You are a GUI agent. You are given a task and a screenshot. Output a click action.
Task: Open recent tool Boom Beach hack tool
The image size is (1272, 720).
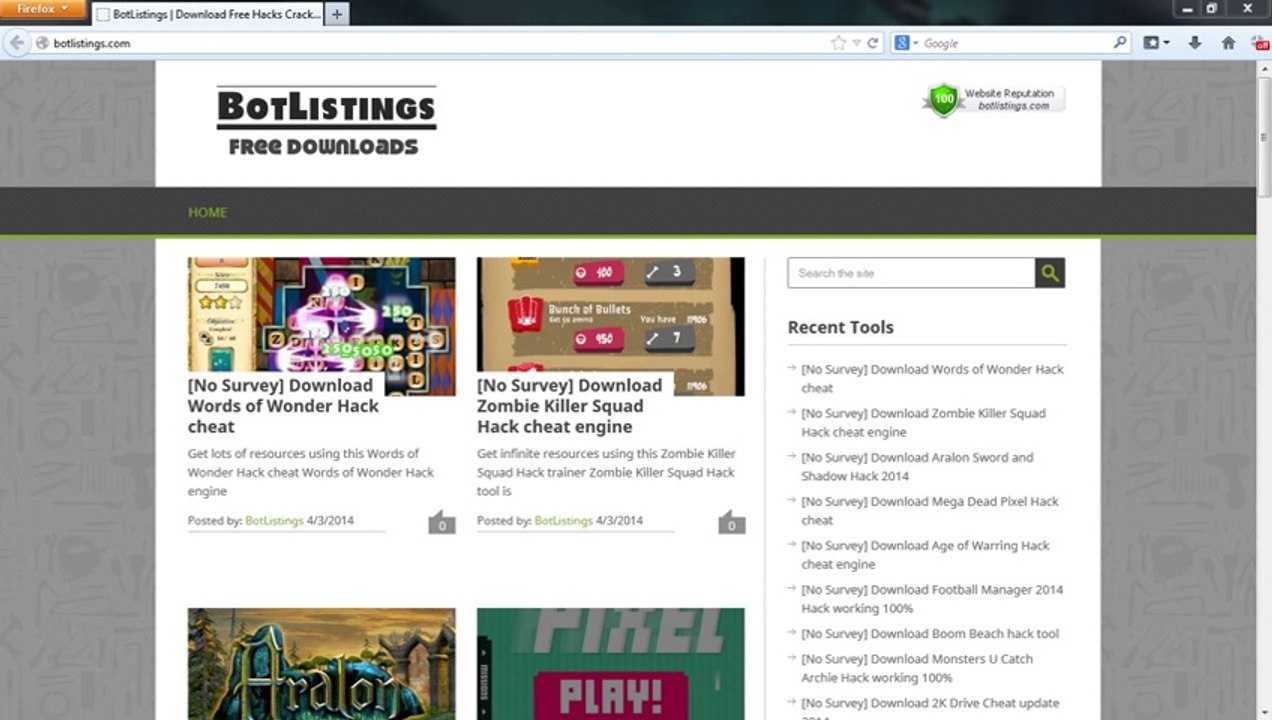(930, 633)
